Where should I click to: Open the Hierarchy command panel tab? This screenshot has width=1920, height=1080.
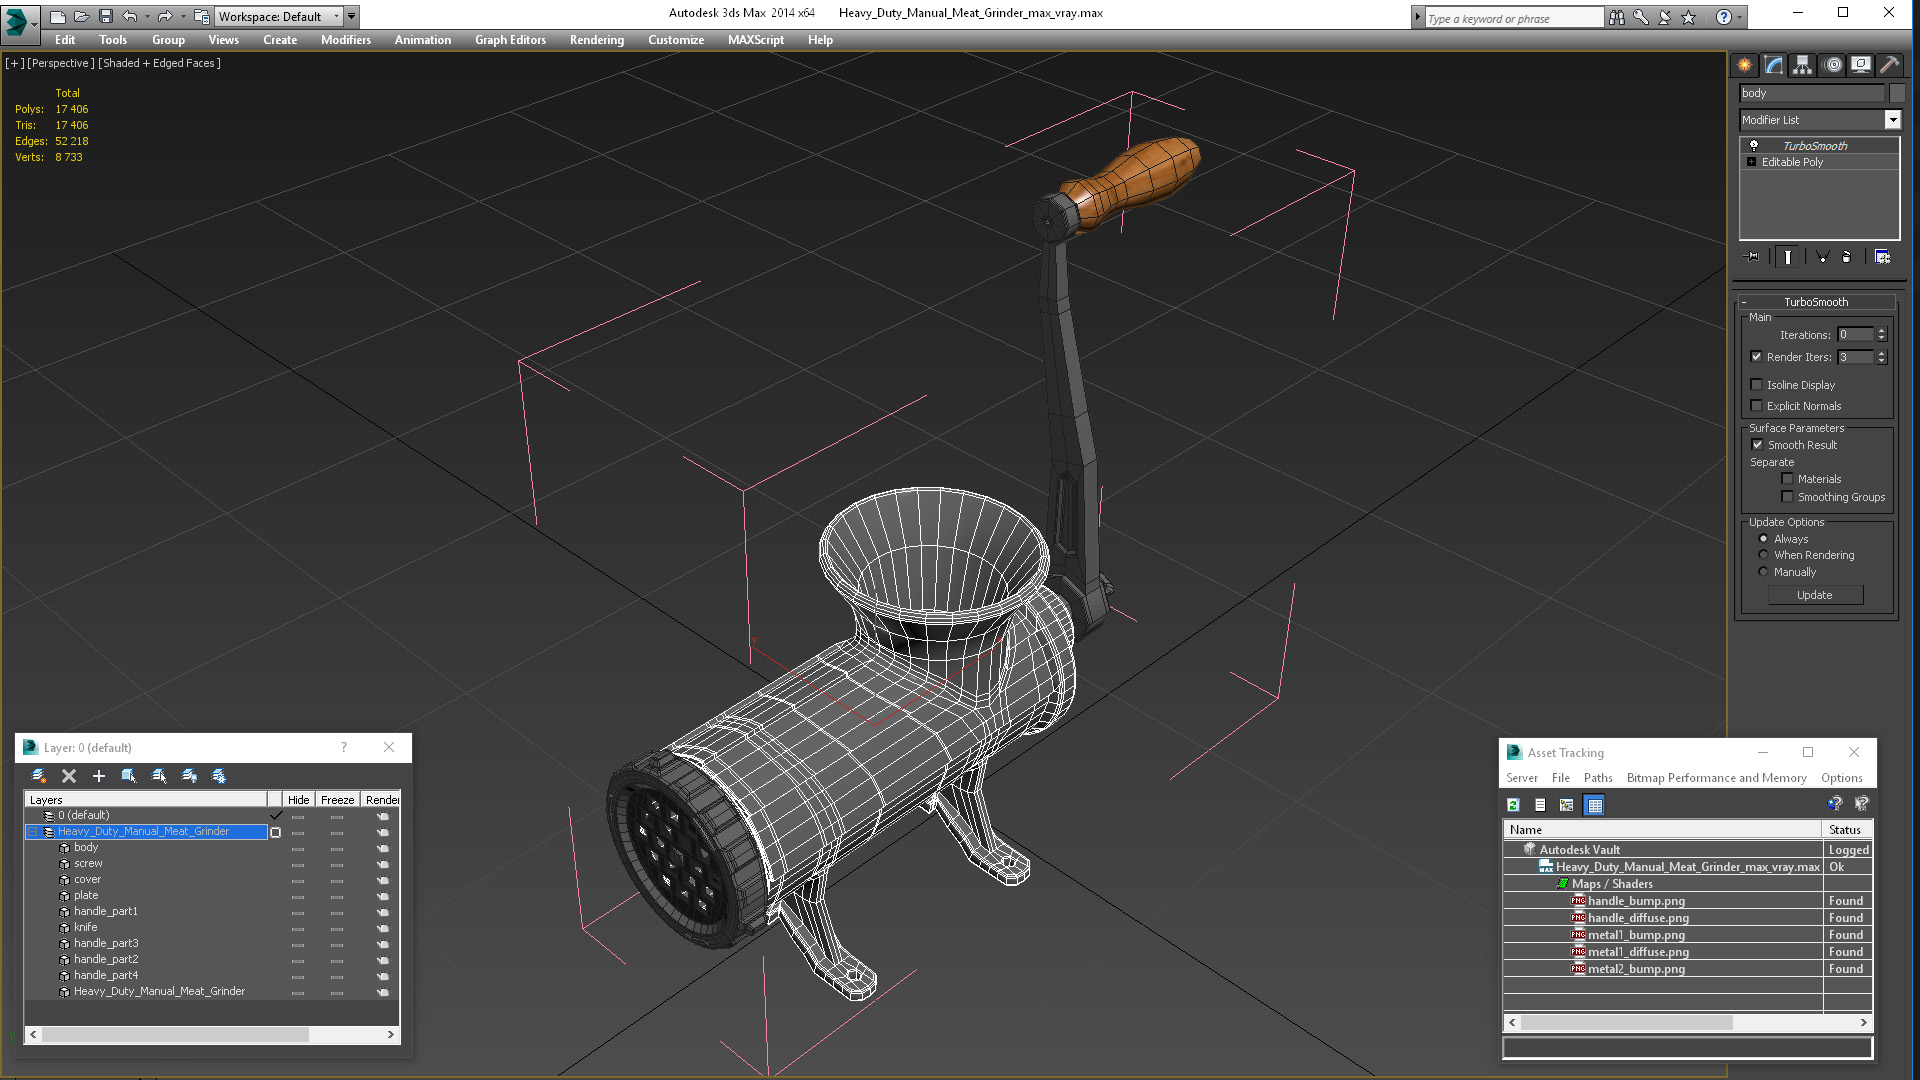[x=1802, y=65]
